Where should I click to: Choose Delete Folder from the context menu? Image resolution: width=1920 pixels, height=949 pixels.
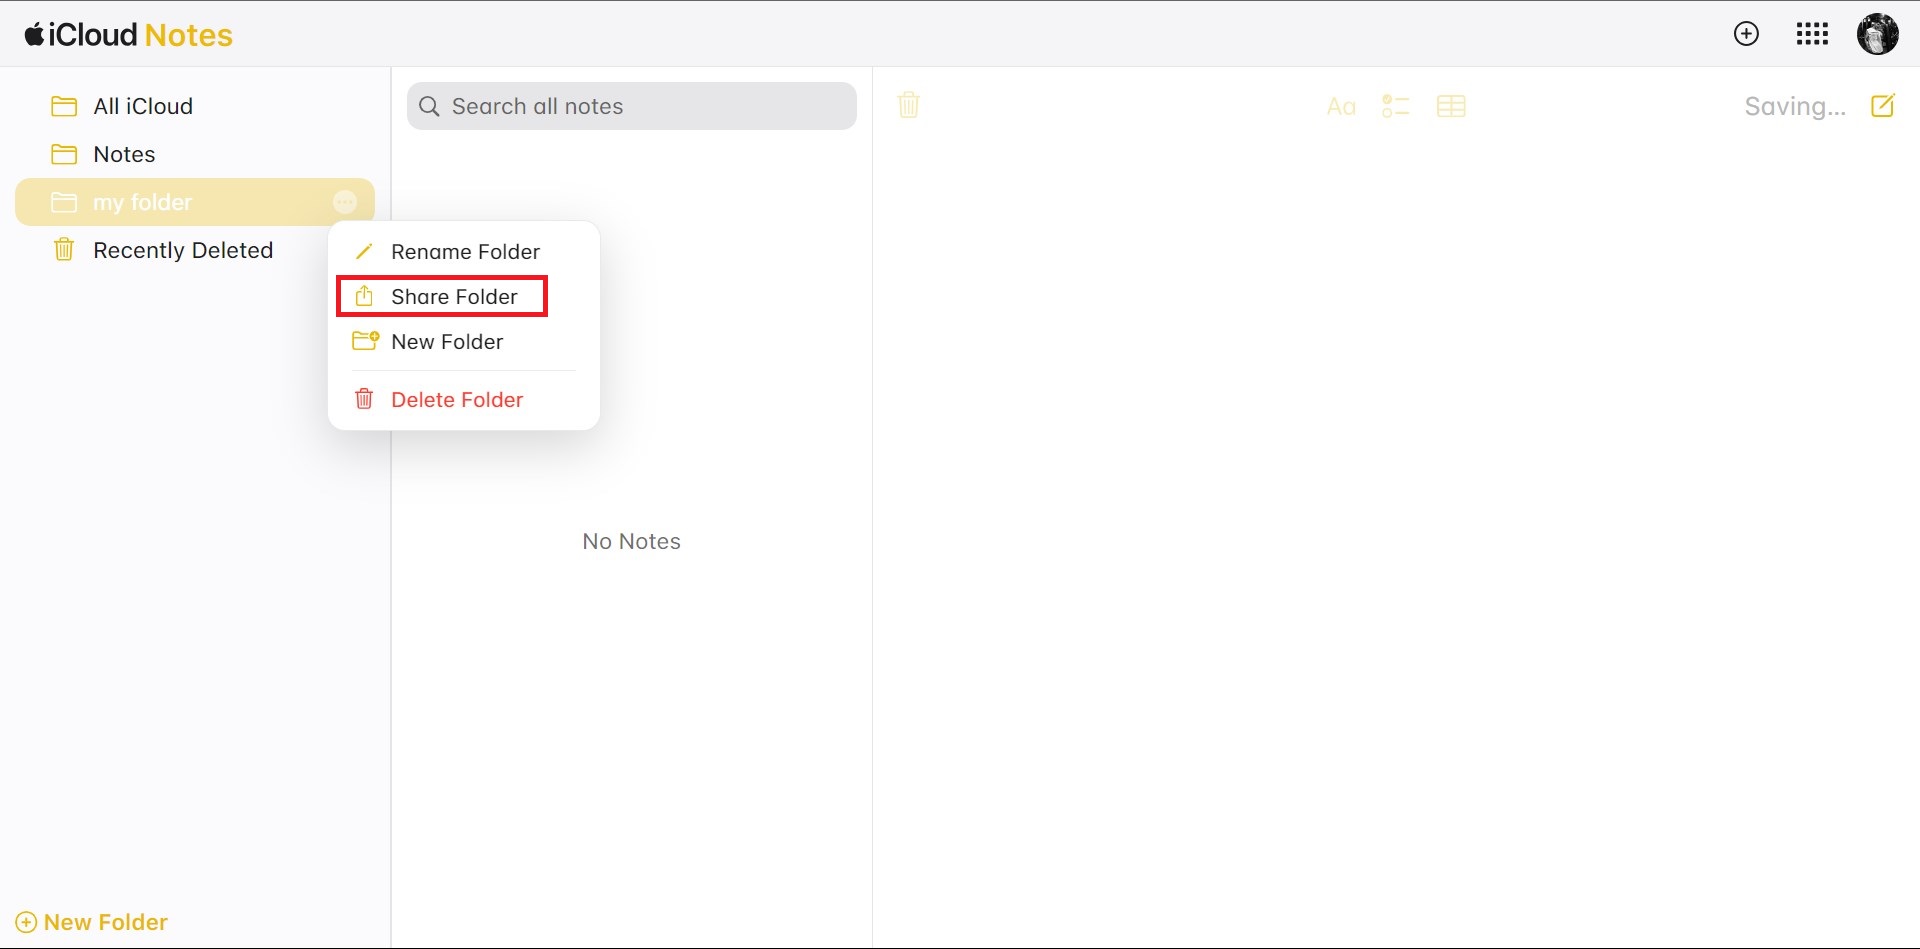point(456,400)
